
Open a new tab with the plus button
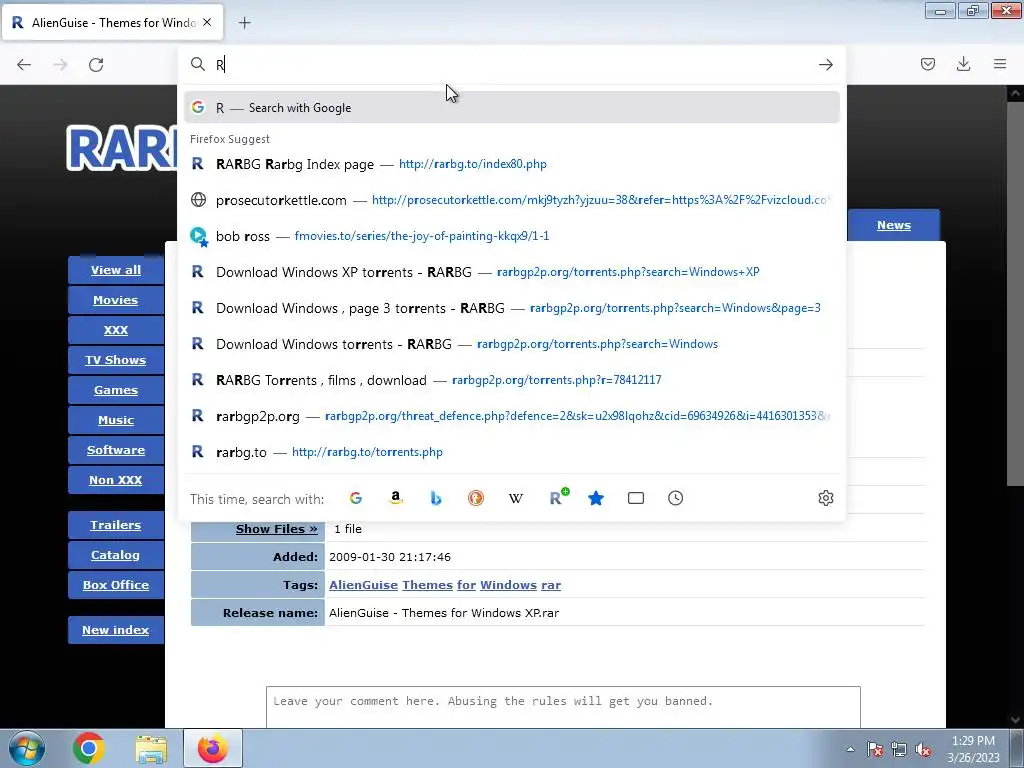tap(244, 23)
